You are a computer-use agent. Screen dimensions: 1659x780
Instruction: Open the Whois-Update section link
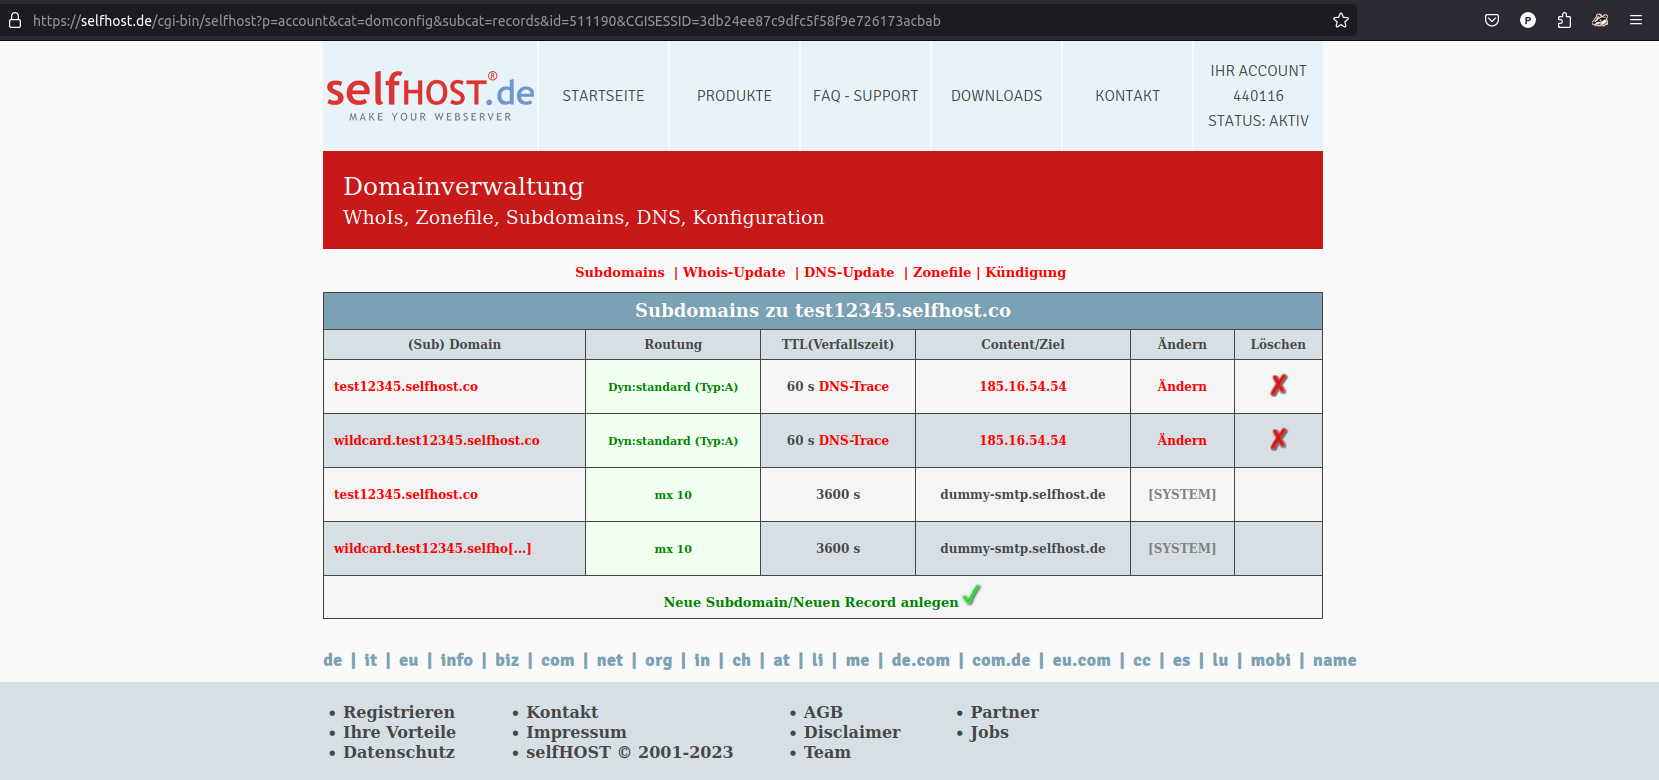click(x=734, y=272)
